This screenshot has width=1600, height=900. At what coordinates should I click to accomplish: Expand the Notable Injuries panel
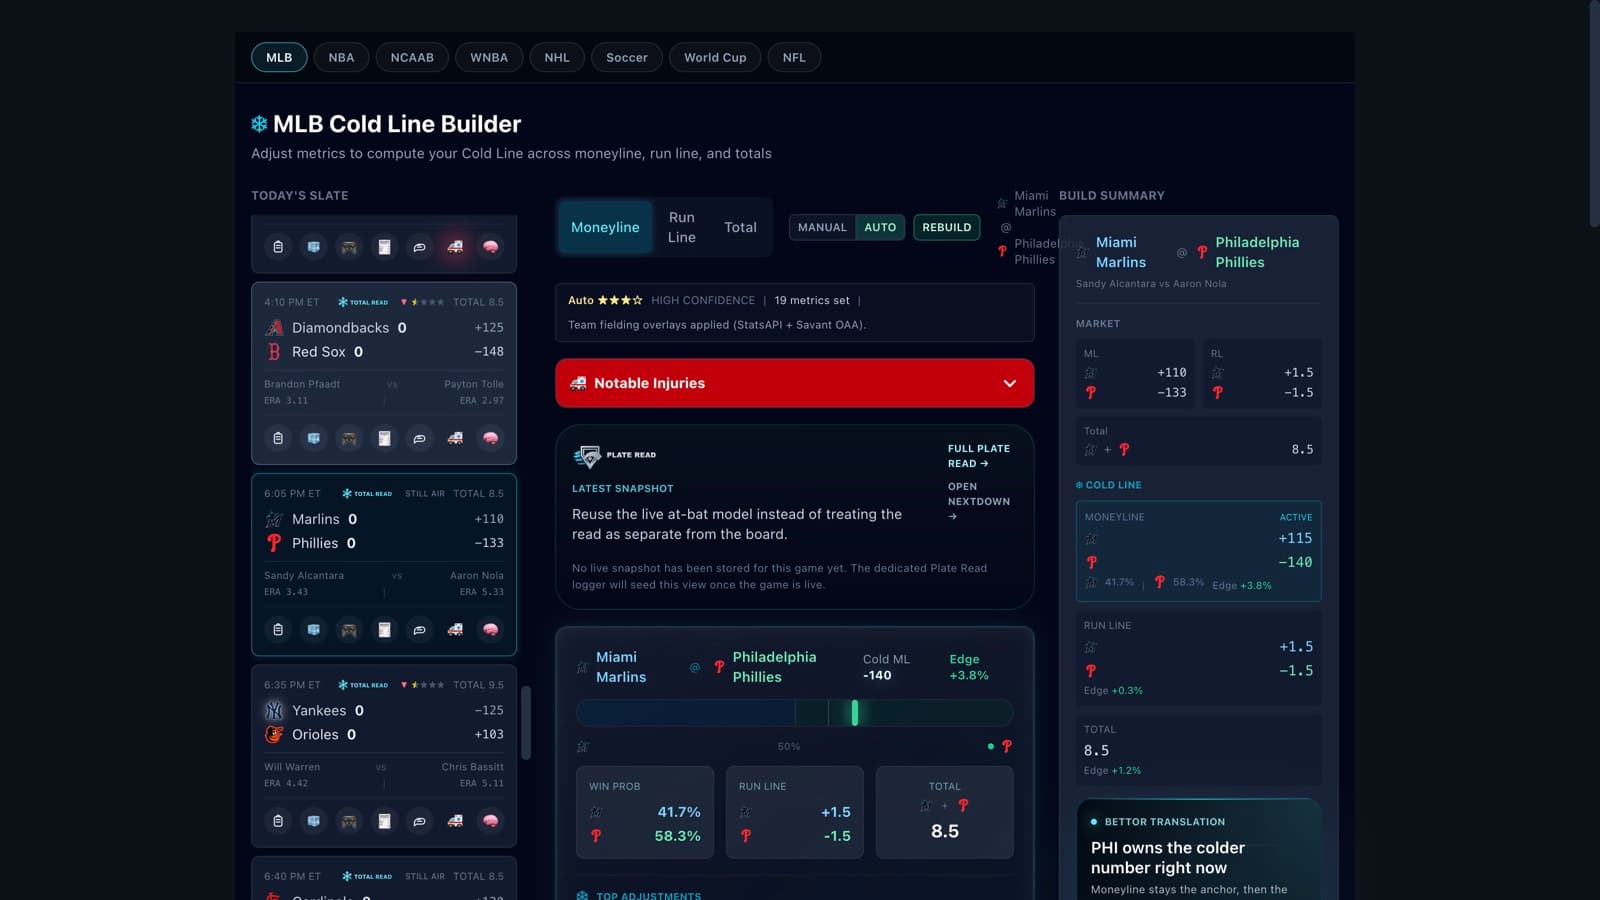click(x=794, y=383)
